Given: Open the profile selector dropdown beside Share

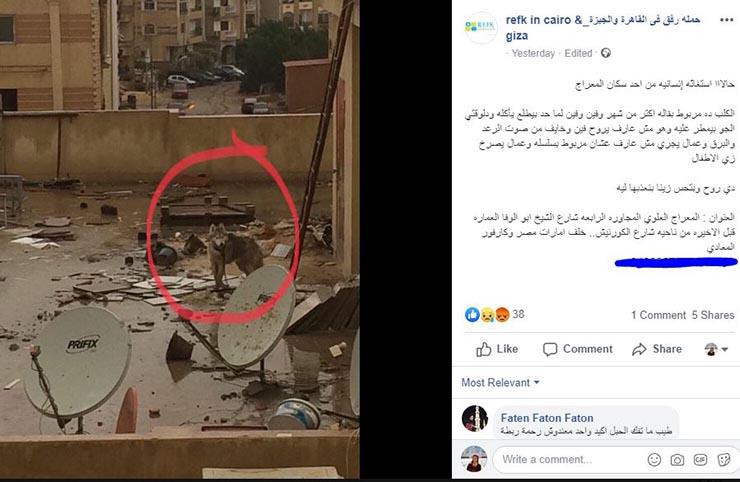Looking at the screenshot, I should point(716,349).
